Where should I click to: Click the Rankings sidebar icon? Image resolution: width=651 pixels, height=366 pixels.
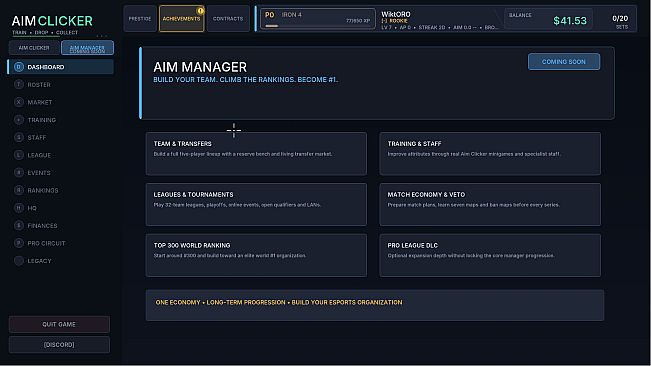coord(19,190)
